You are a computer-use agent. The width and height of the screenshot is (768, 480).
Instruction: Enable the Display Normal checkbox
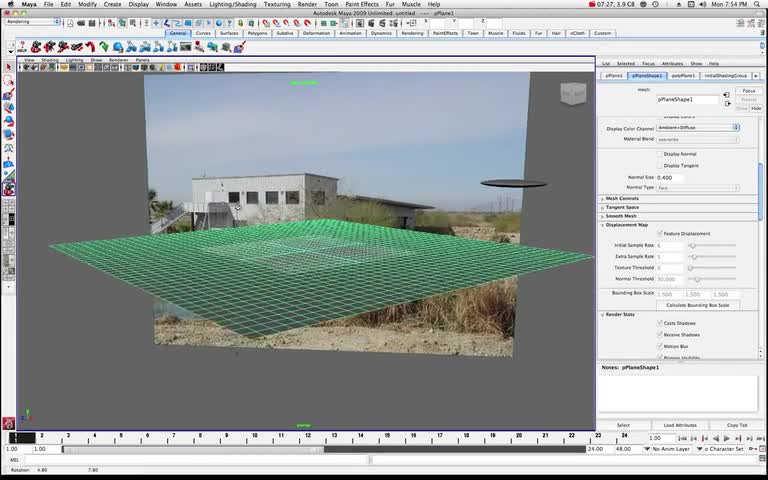pyautogui.click(x=659, y=154)
